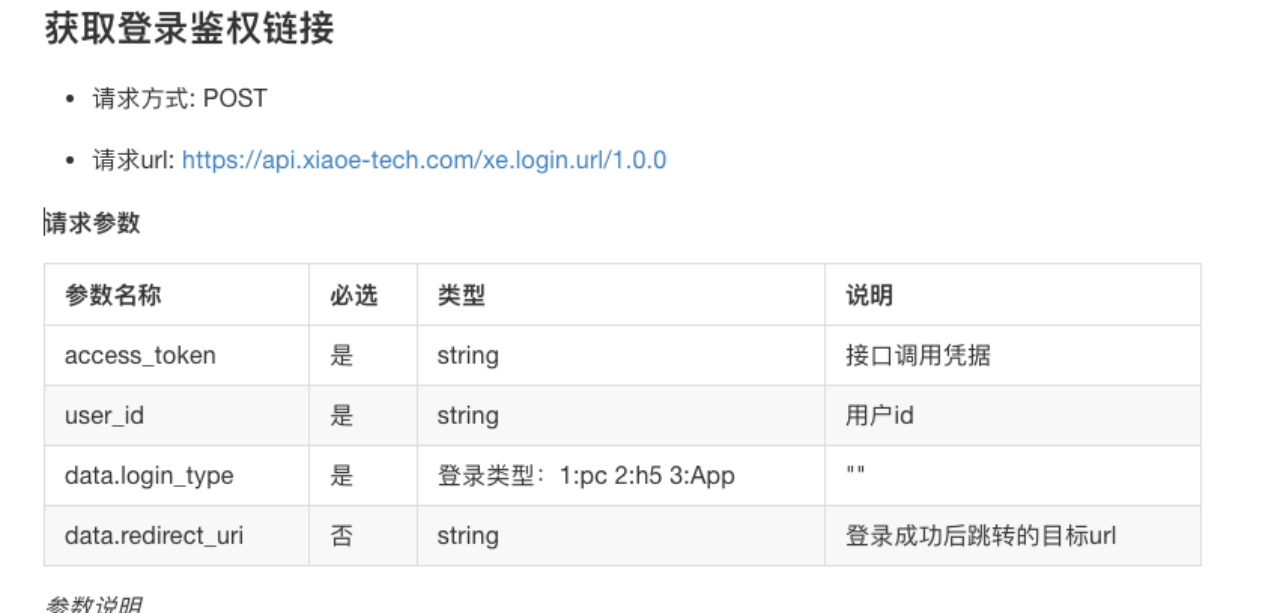Click the 登录成功后跳转的目标url description cell
Image resolution: width=1280 pixels, height=613 pixels.
(981, 536)
